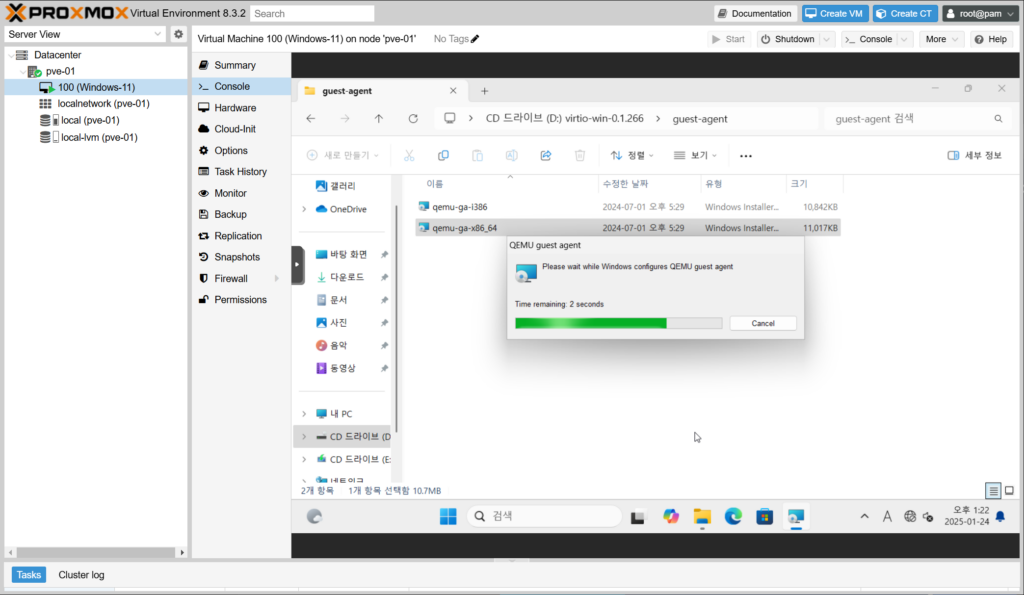Collapse the pve-01 node tree
Viewport: 1024px width, 595px height.
[x=23, y=71]
